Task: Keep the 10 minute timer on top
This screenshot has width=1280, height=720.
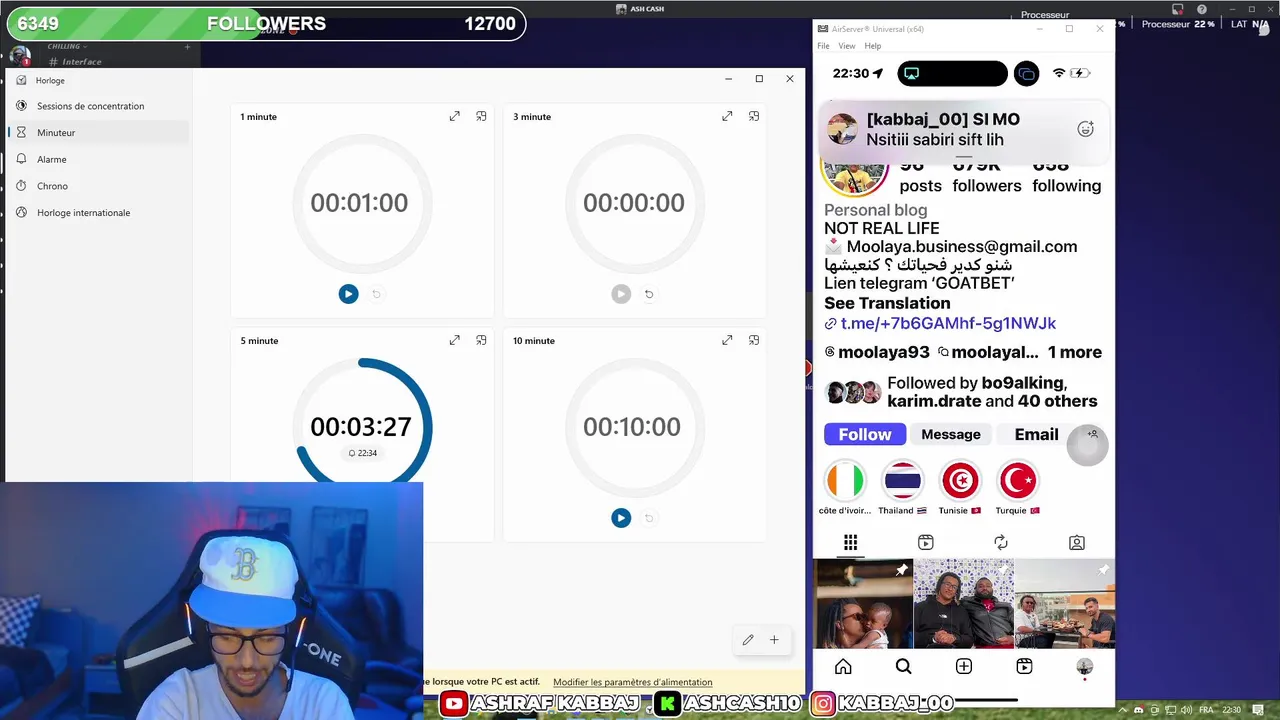Action: click(x=754, y=340)
